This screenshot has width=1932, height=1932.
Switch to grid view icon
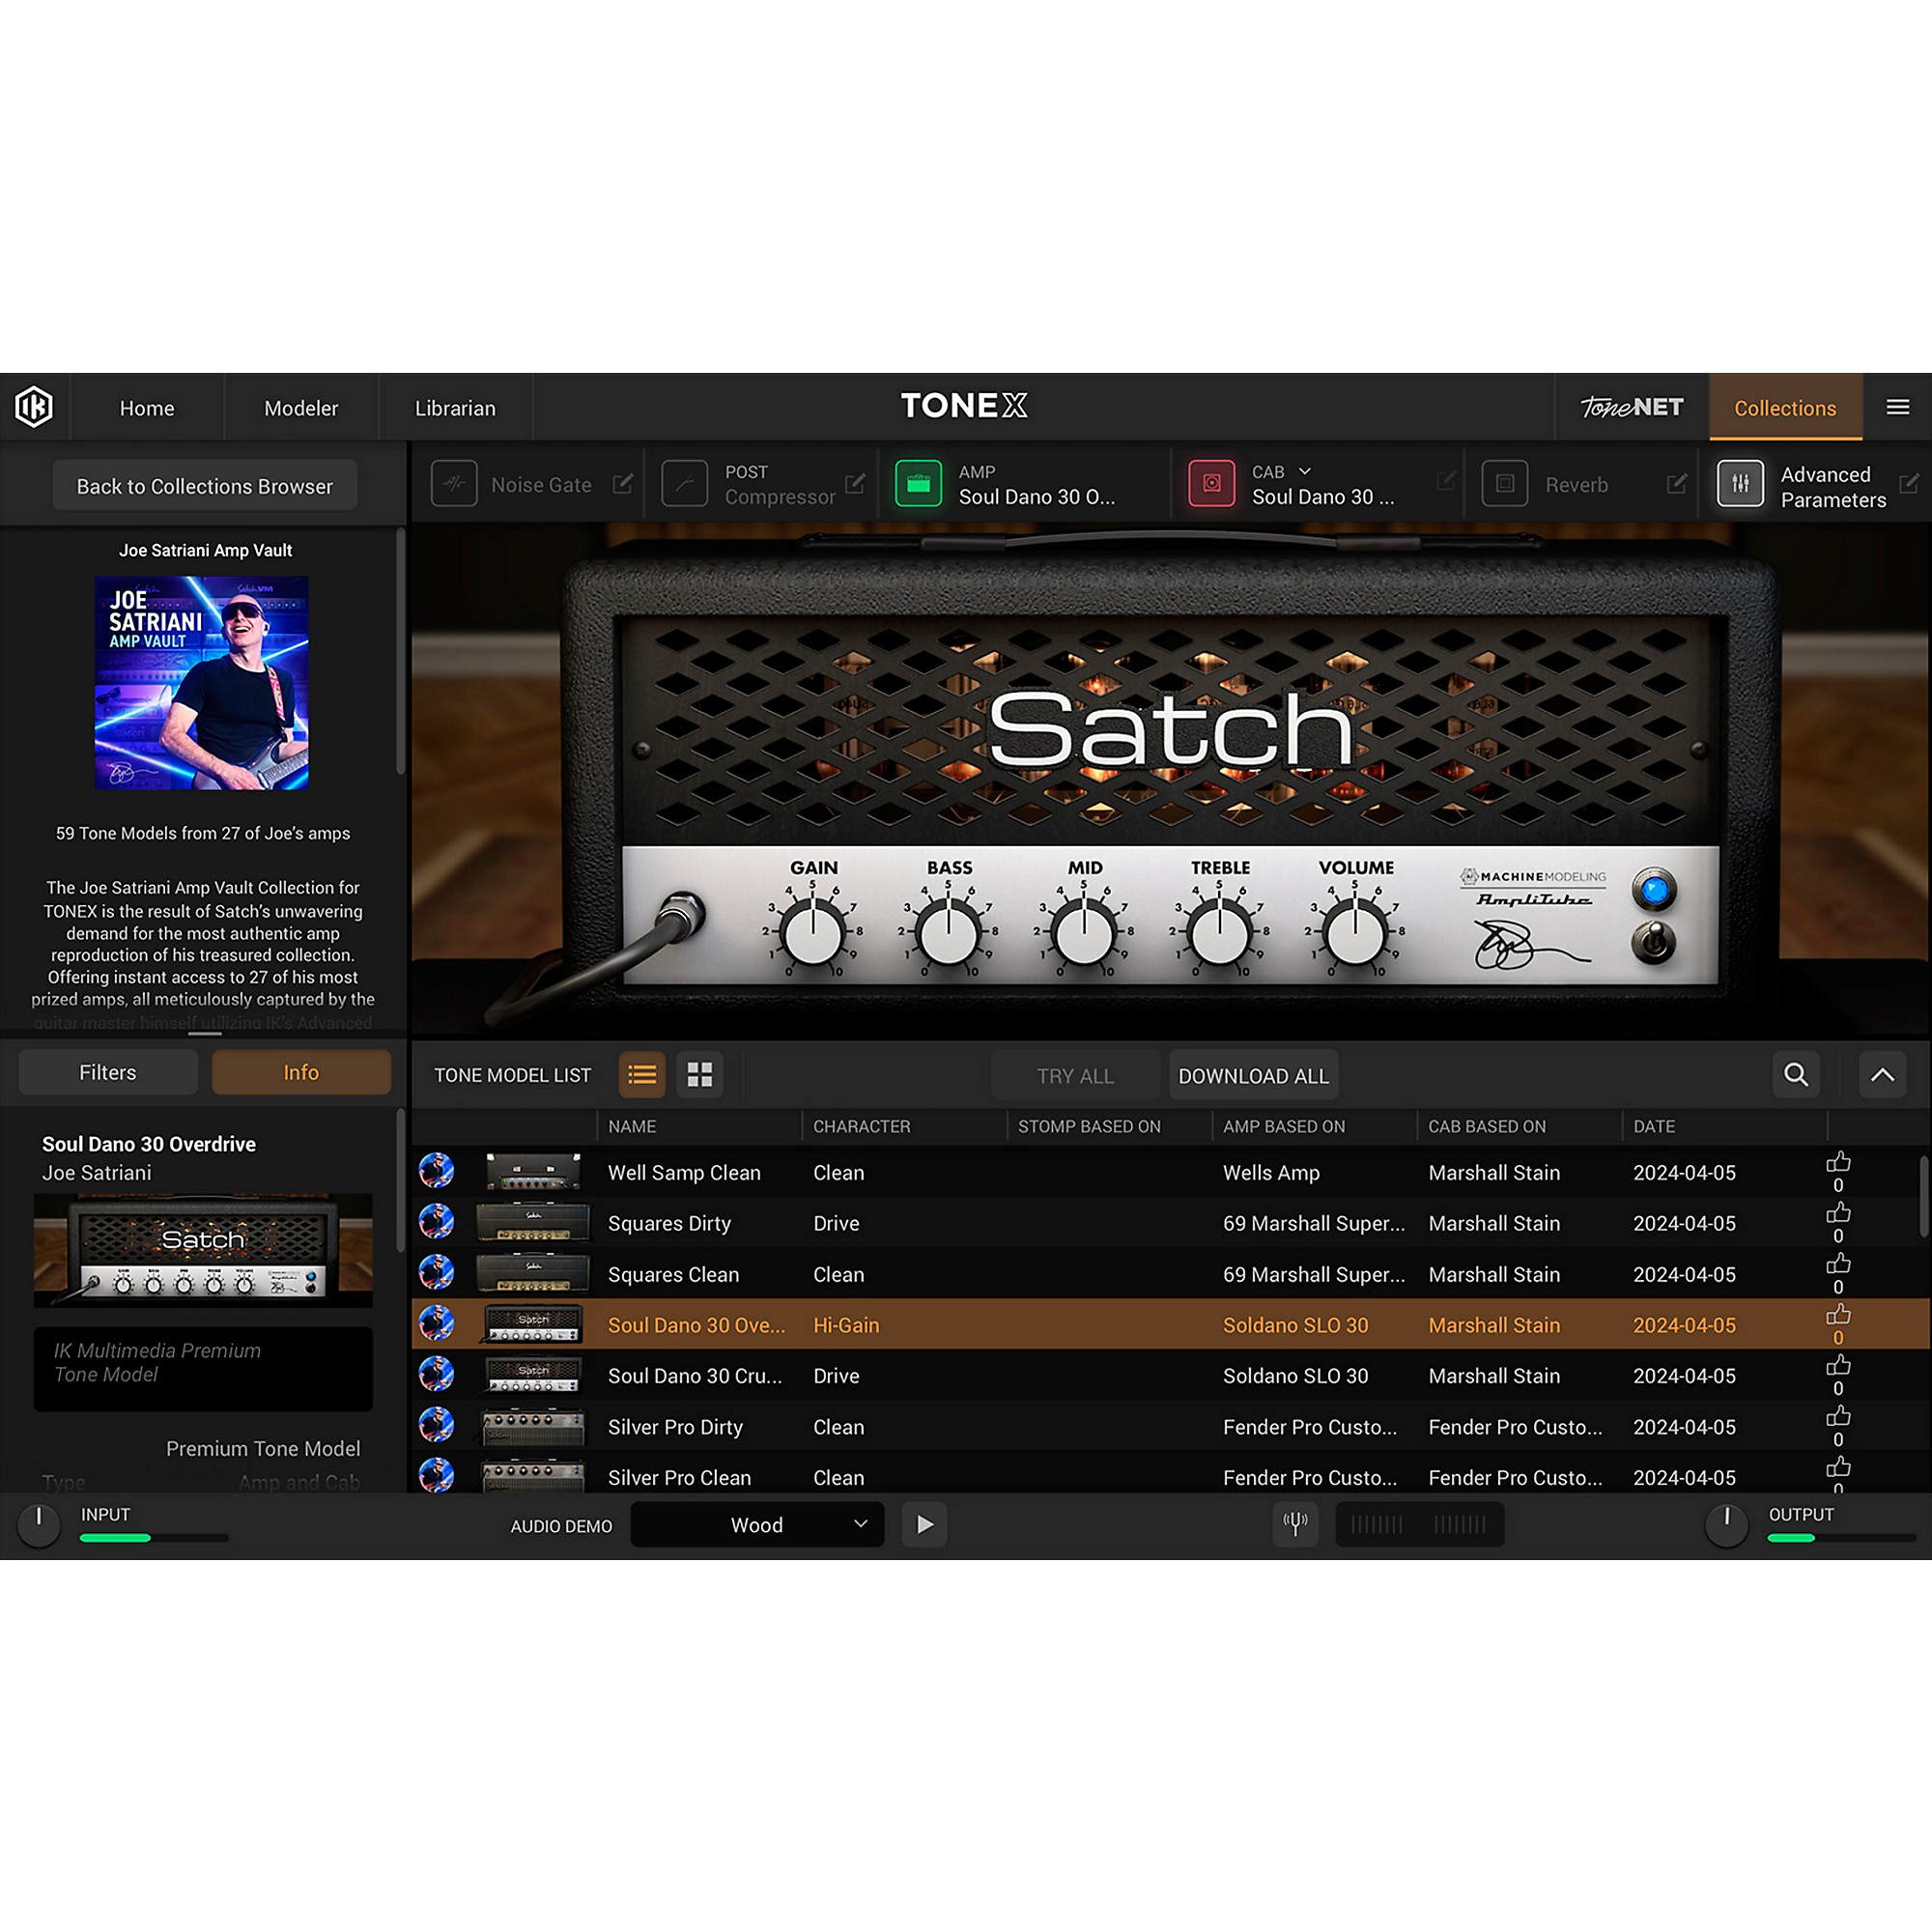pos(700,1075)
